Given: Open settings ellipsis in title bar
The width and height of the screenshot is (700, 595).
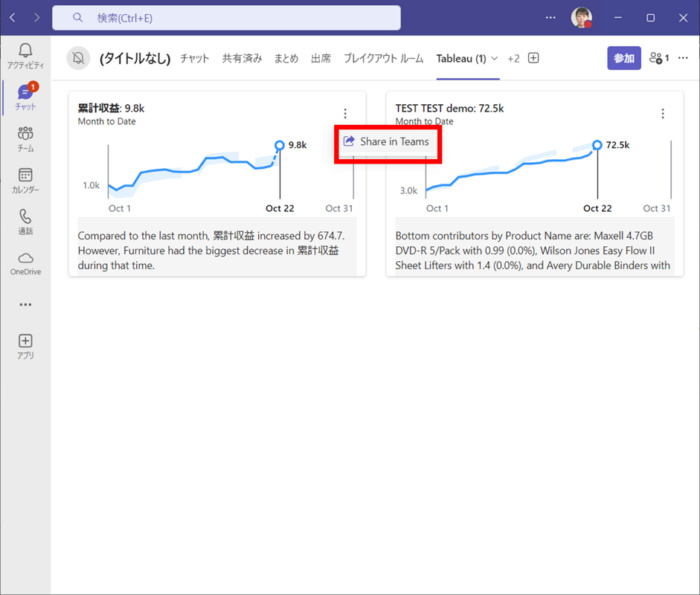Looking at the screenshot, I should click(x=550, y=17).
